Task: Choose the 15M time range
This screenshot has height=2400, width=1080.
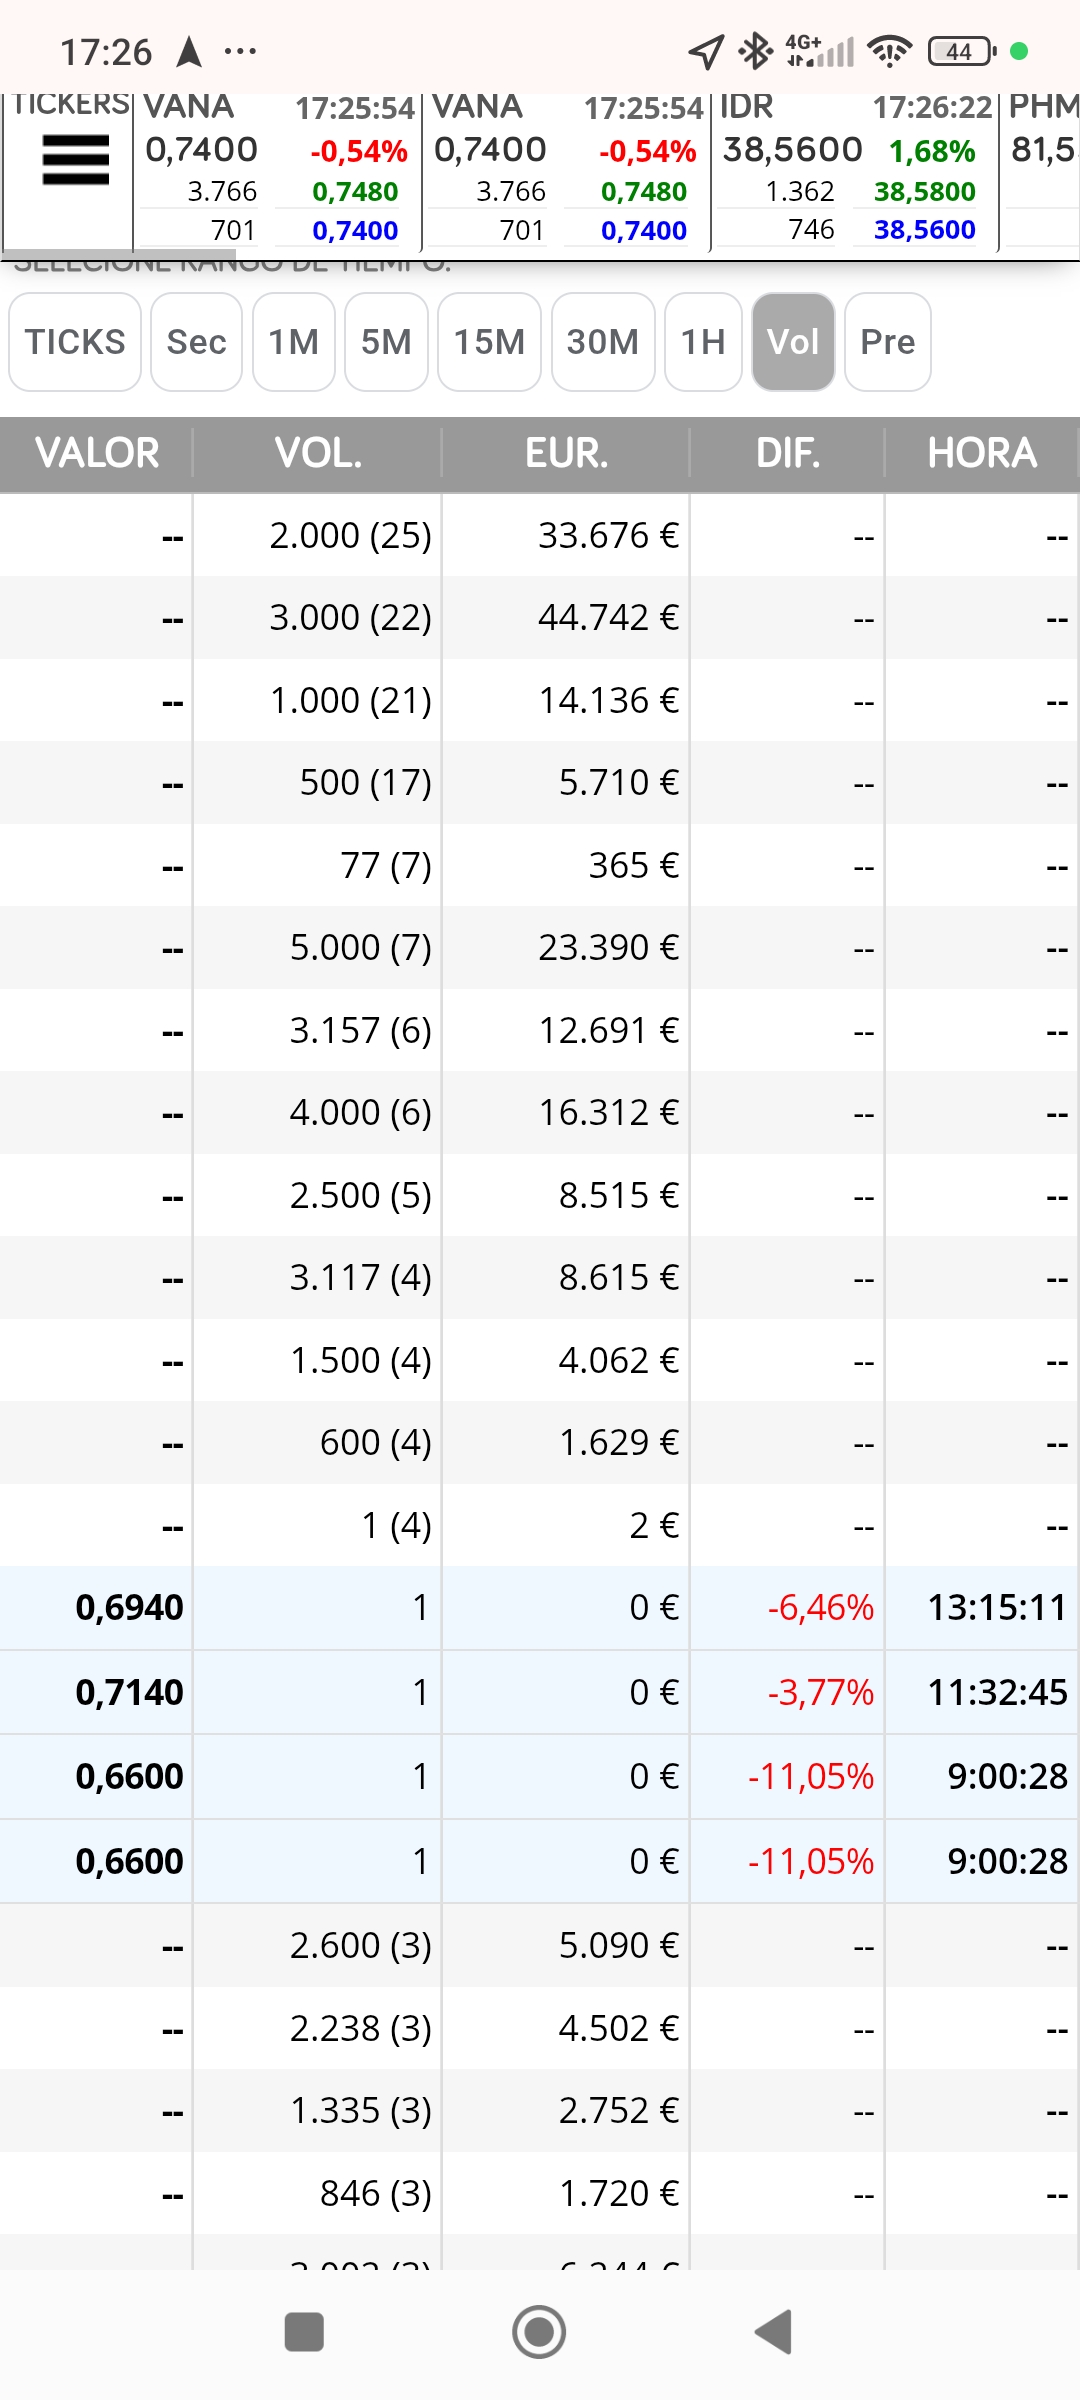Action: tap(489, 342)
